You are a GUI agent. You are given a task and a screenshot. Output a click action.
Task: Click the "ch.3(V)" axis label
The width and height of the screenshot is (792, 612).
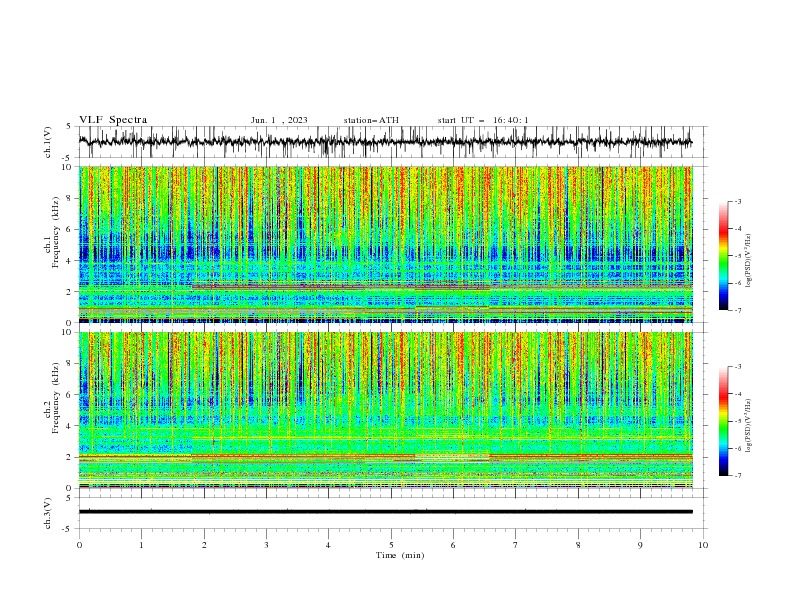tap(48, 513)
